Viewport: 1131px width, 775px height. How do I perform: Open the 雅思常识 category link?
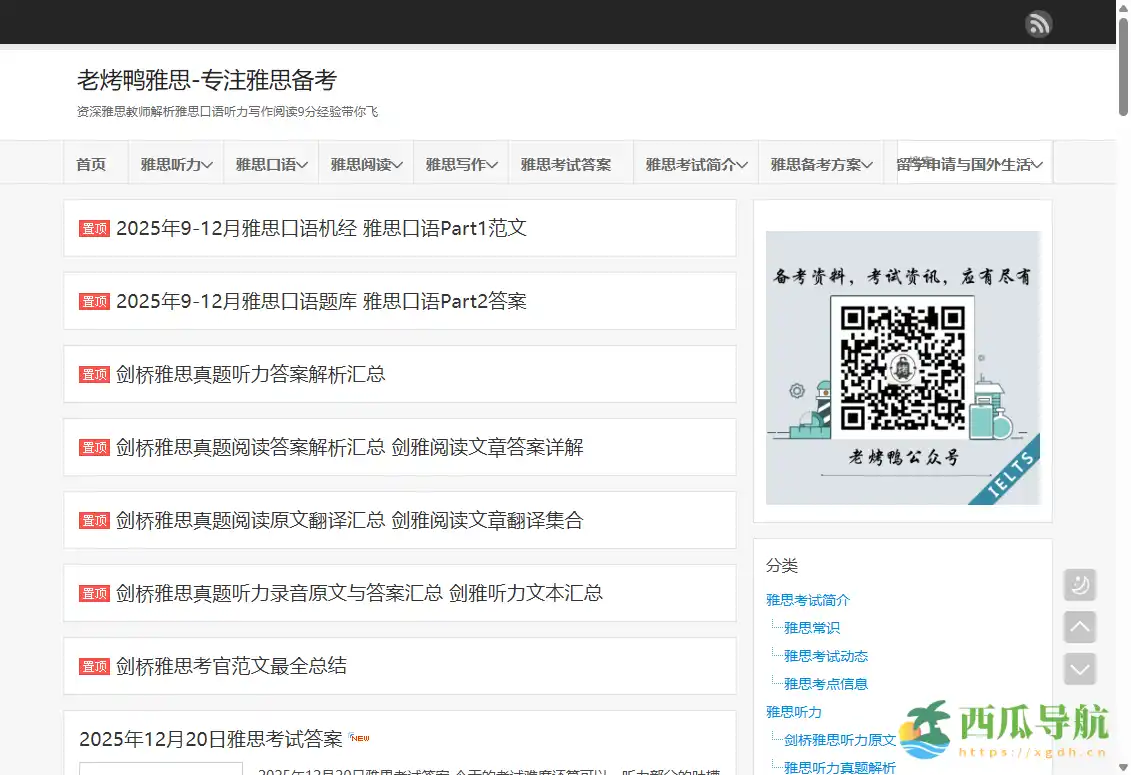810,628
